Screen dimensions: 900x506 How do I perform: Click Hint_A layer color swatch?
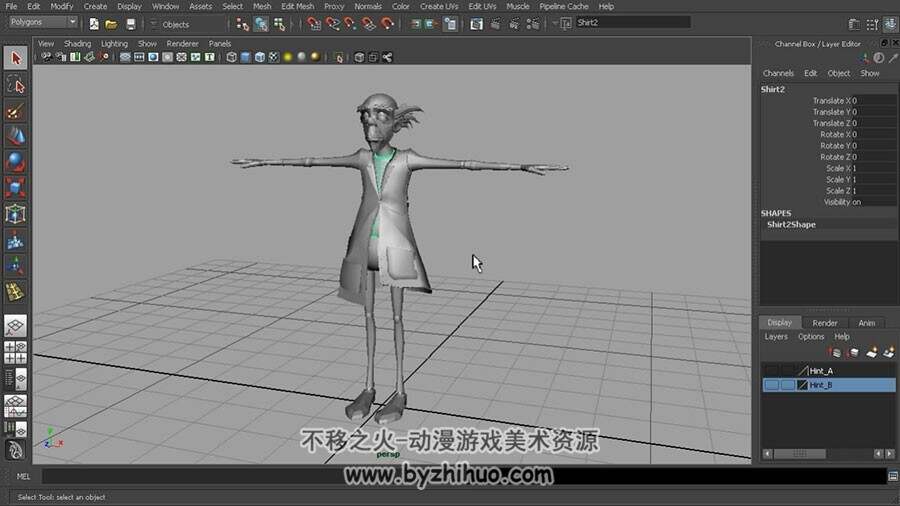coord(802,371)
